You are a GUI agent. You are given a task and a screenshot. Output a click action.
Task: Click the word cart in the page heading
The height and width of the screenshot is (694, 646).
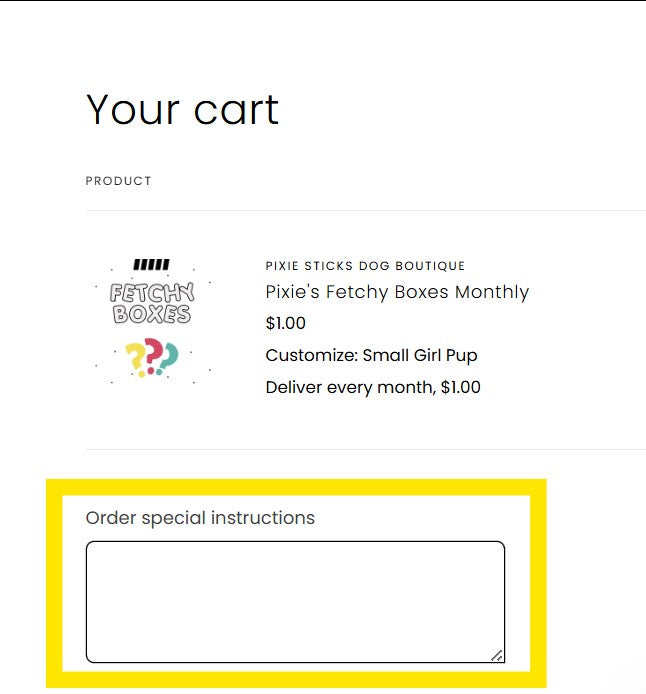point(238,109)
